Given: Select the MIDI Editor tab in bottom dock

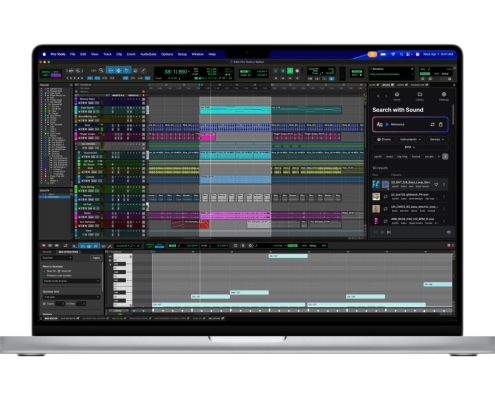Looking at the screenshot, I should coord(51,319).
